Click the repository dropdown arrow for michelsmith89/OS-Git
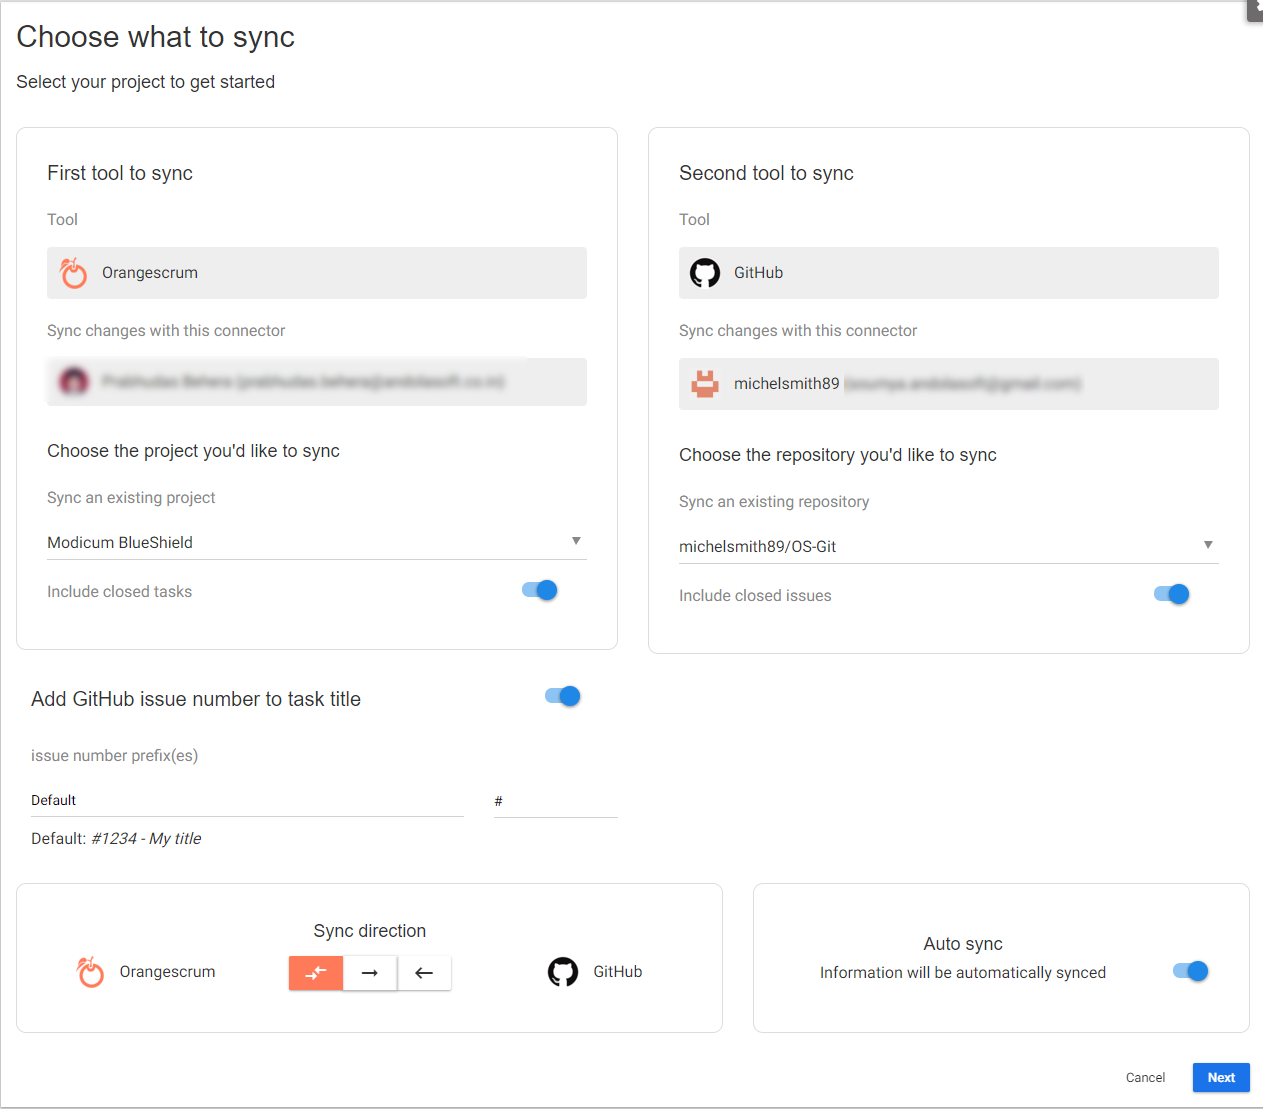 tap(1208, 545)
